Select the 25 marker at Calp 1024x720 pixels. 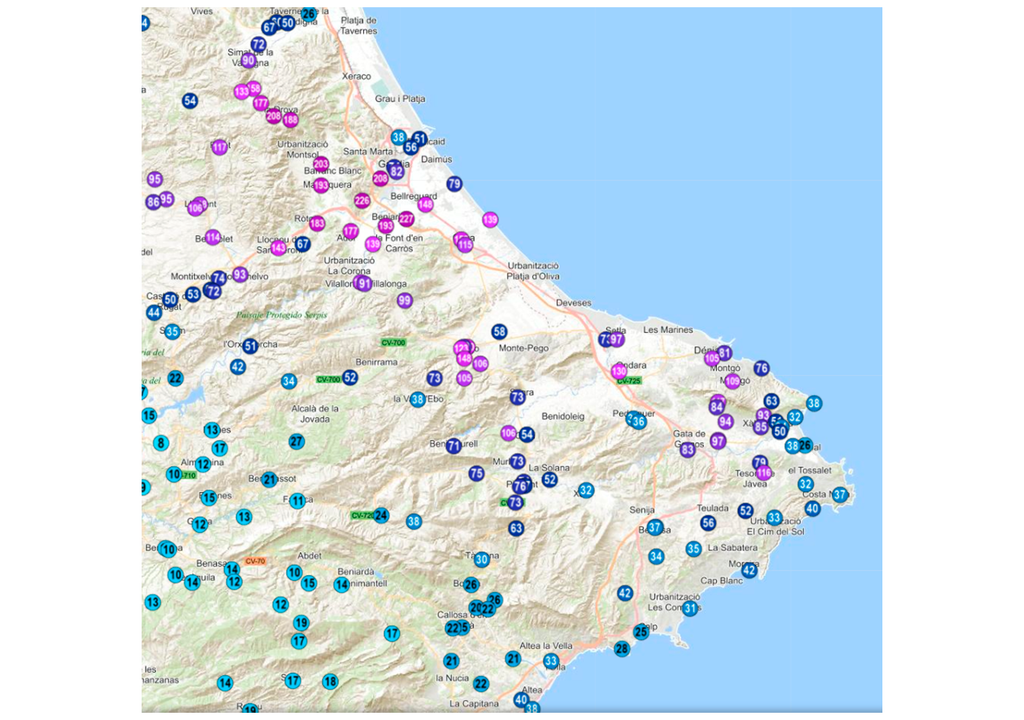pyautogui.click(x=641, y=632)
